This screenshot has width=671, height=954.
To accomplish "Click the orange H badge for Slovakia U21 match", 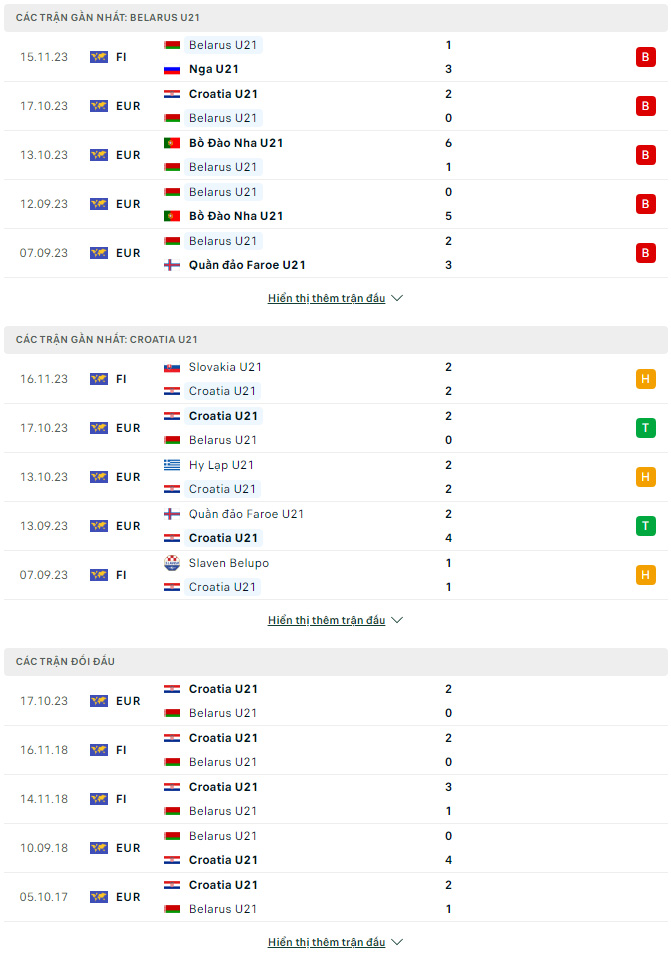I will point(645,379).
